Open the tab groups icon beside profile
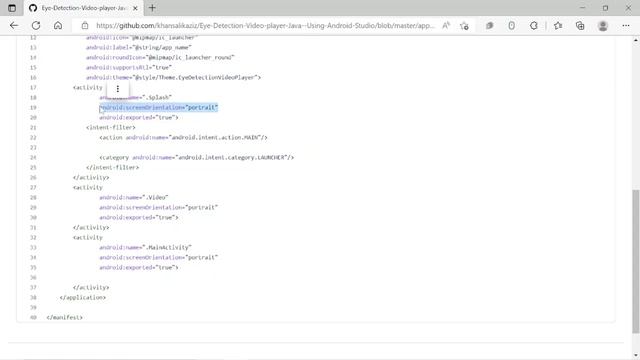 pyautogui.click(x=580, y=25)
